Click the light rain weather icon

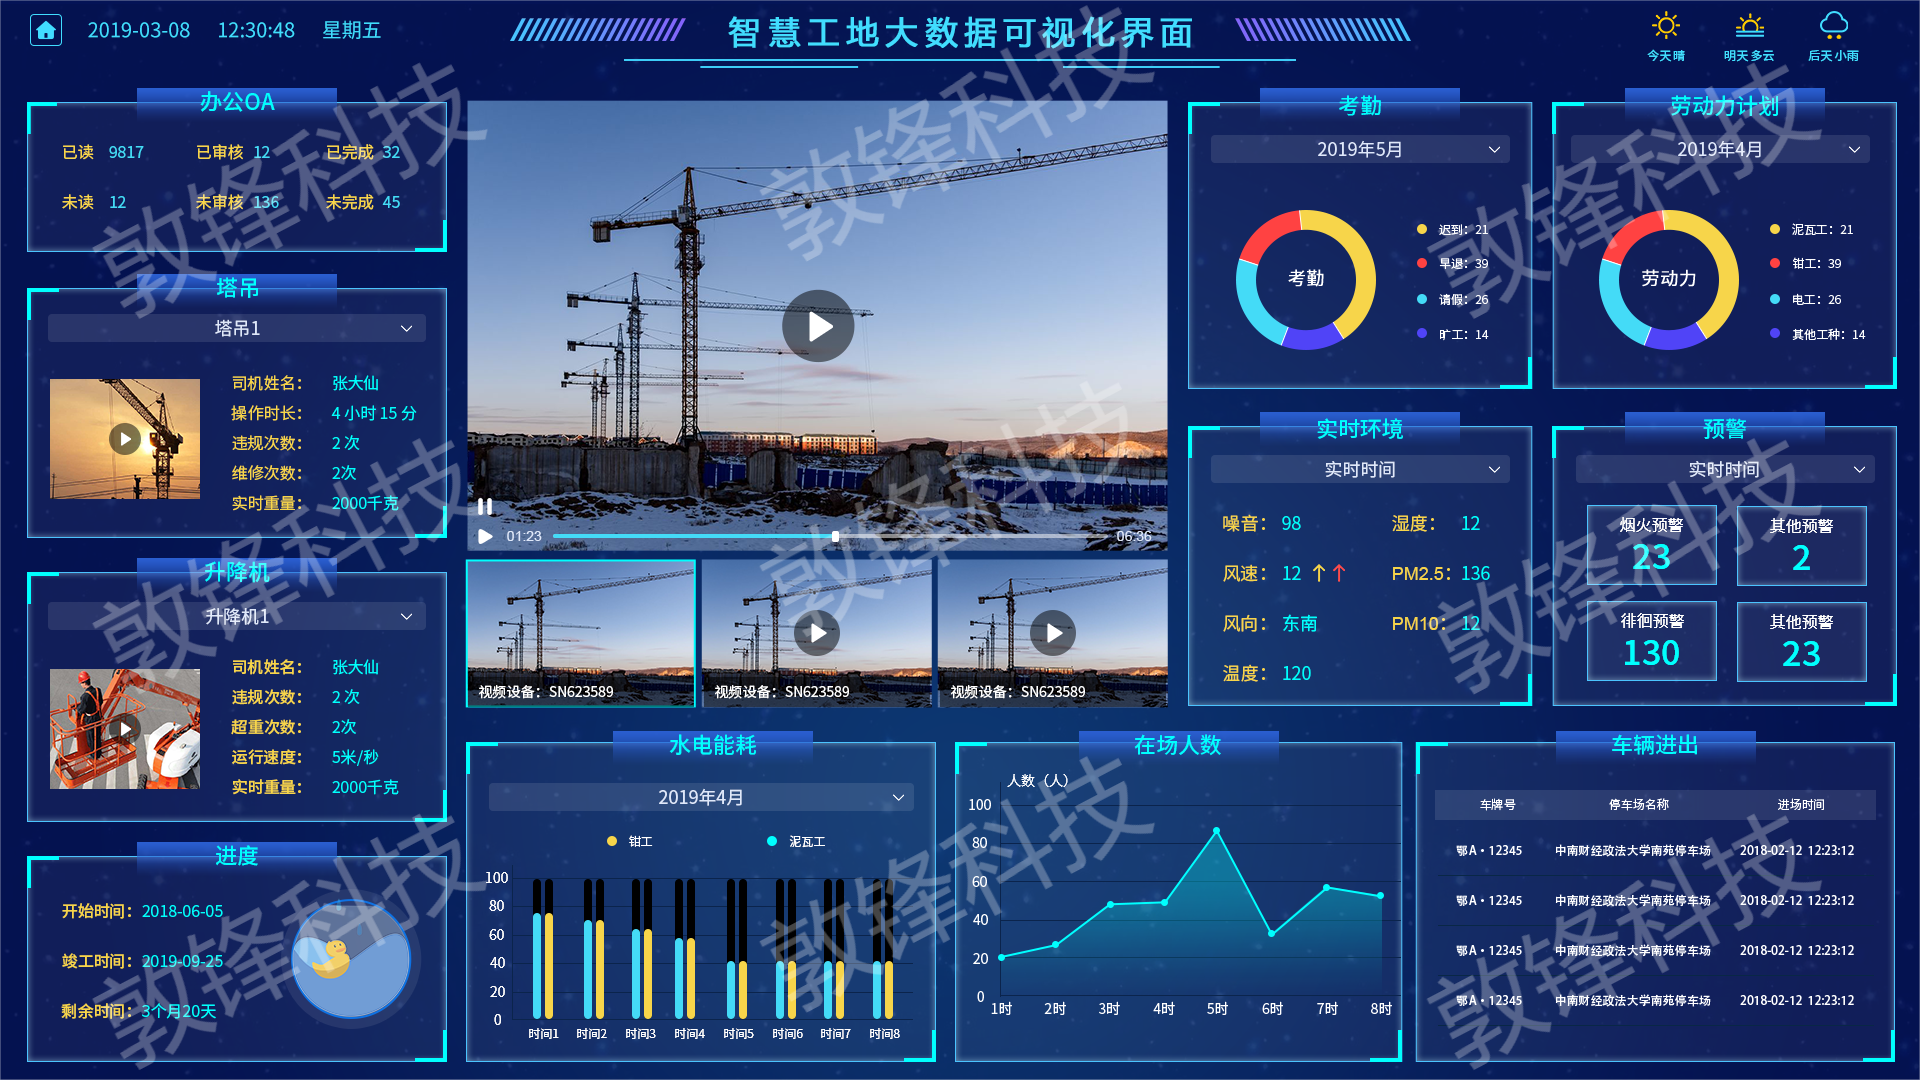pos(1833,26)
